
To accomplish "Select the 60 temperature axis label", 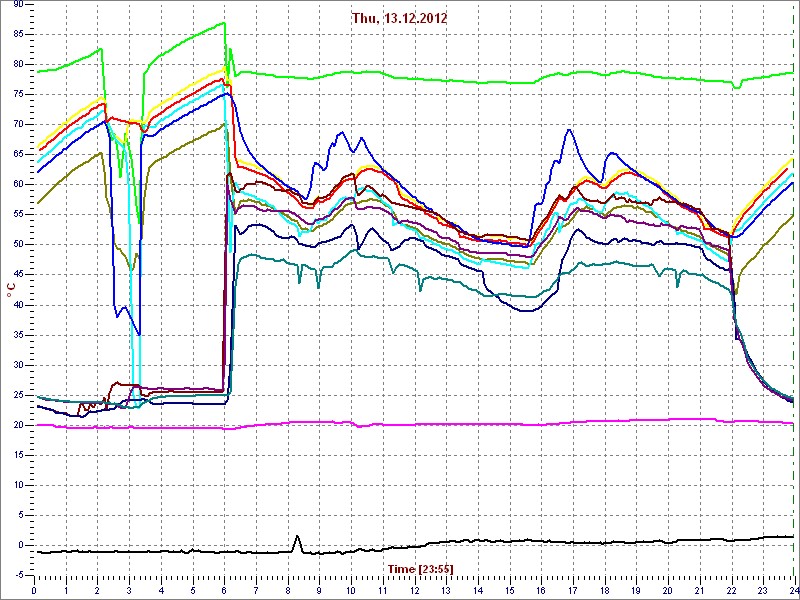I will [17, 185].
